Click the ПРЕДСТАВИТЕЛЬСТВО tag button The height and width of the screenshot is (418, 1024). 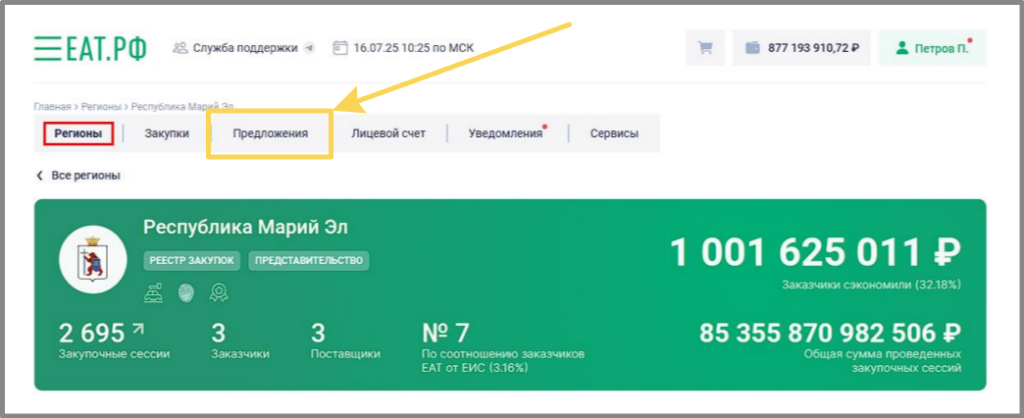(308, 260)
